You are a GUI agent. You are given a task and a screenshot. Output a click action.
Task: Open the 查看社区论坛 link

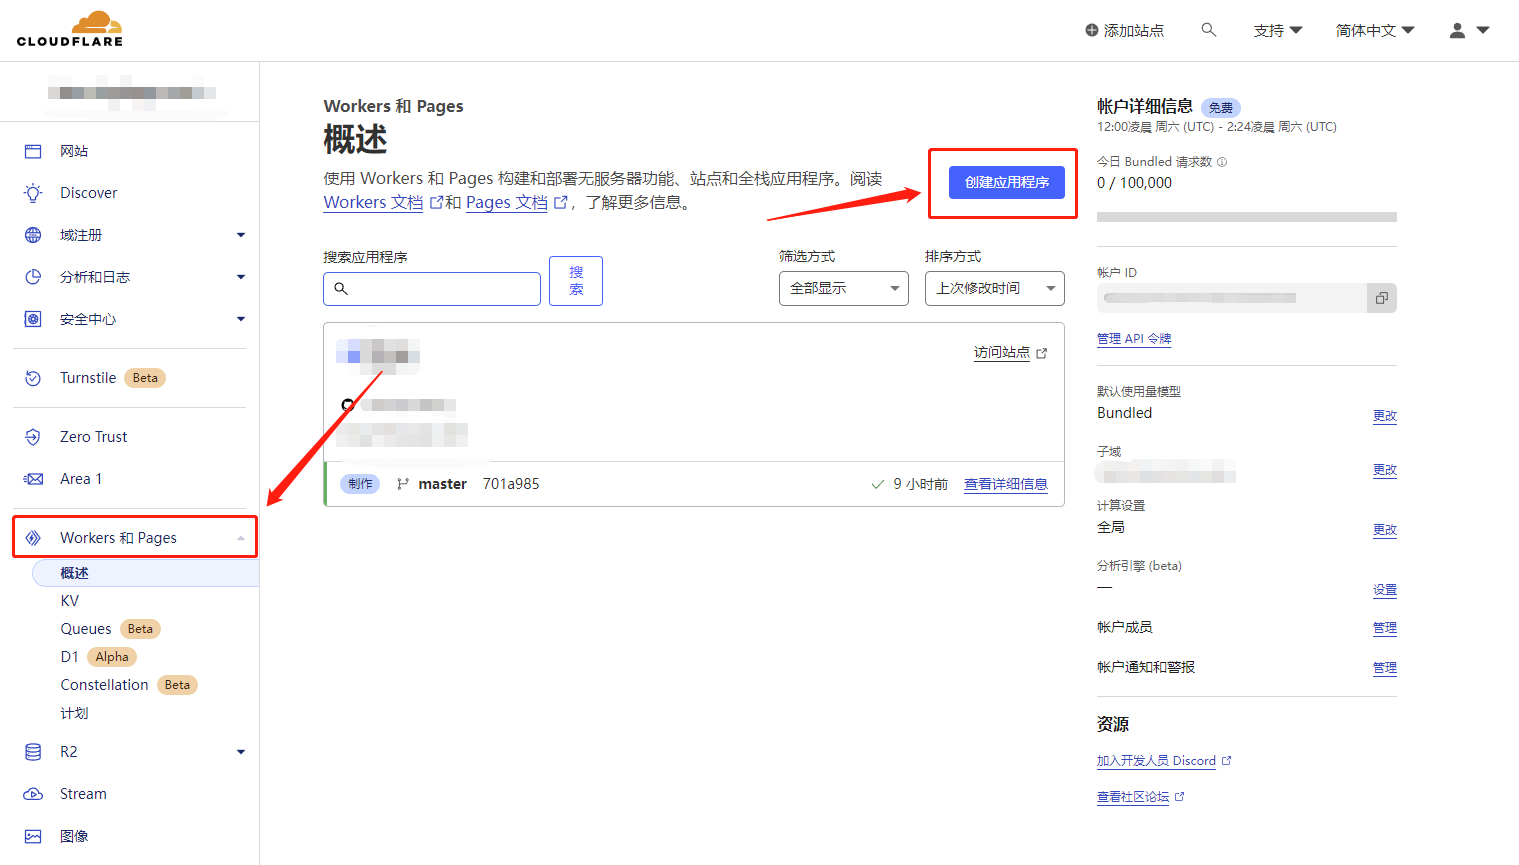pos(1133,797)
